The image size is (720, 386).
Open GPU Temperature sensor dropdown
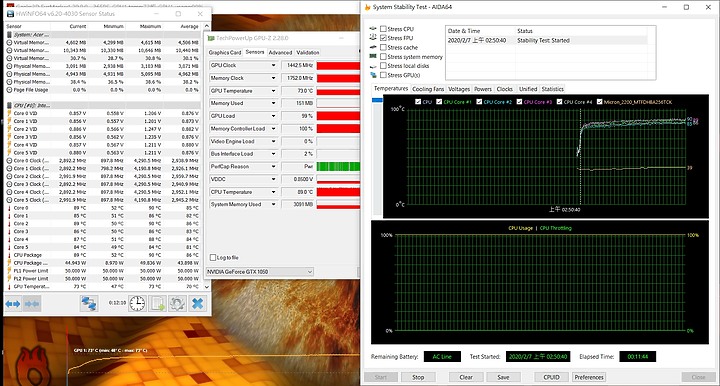coord(273,91)
